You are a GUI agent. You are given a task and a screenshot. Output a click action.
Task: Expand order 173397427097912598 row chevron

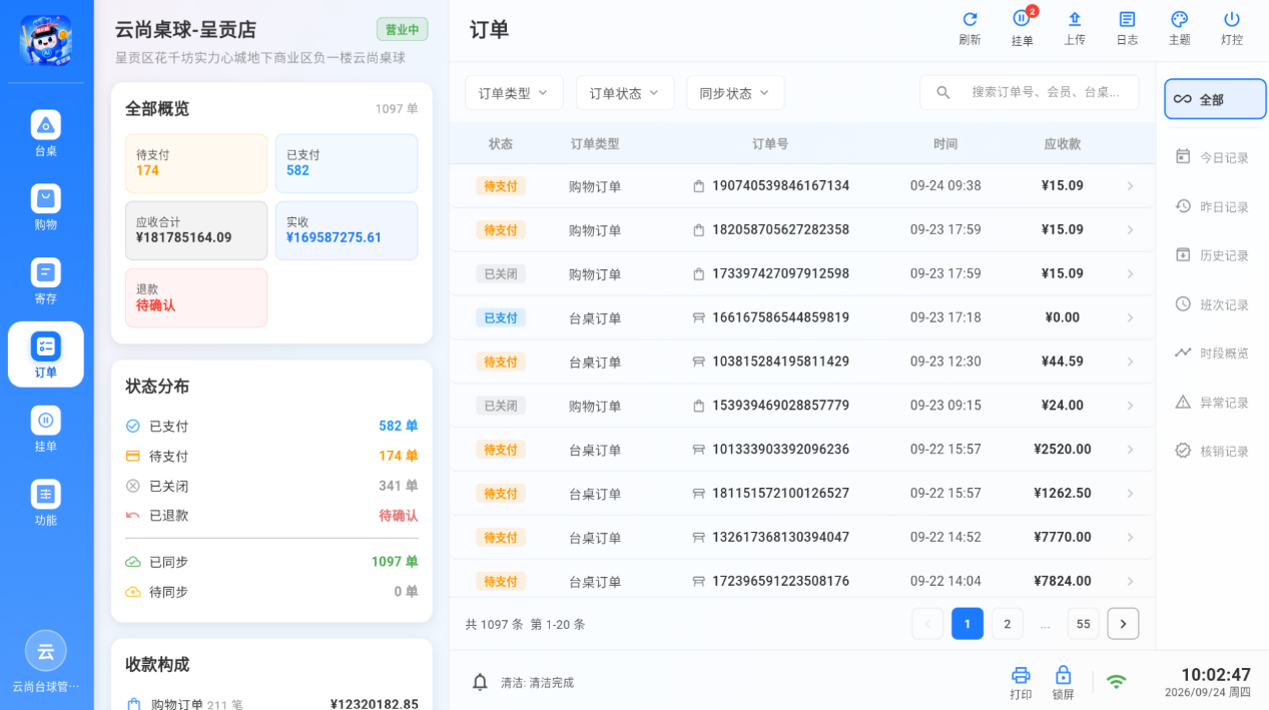point(1130,274)
